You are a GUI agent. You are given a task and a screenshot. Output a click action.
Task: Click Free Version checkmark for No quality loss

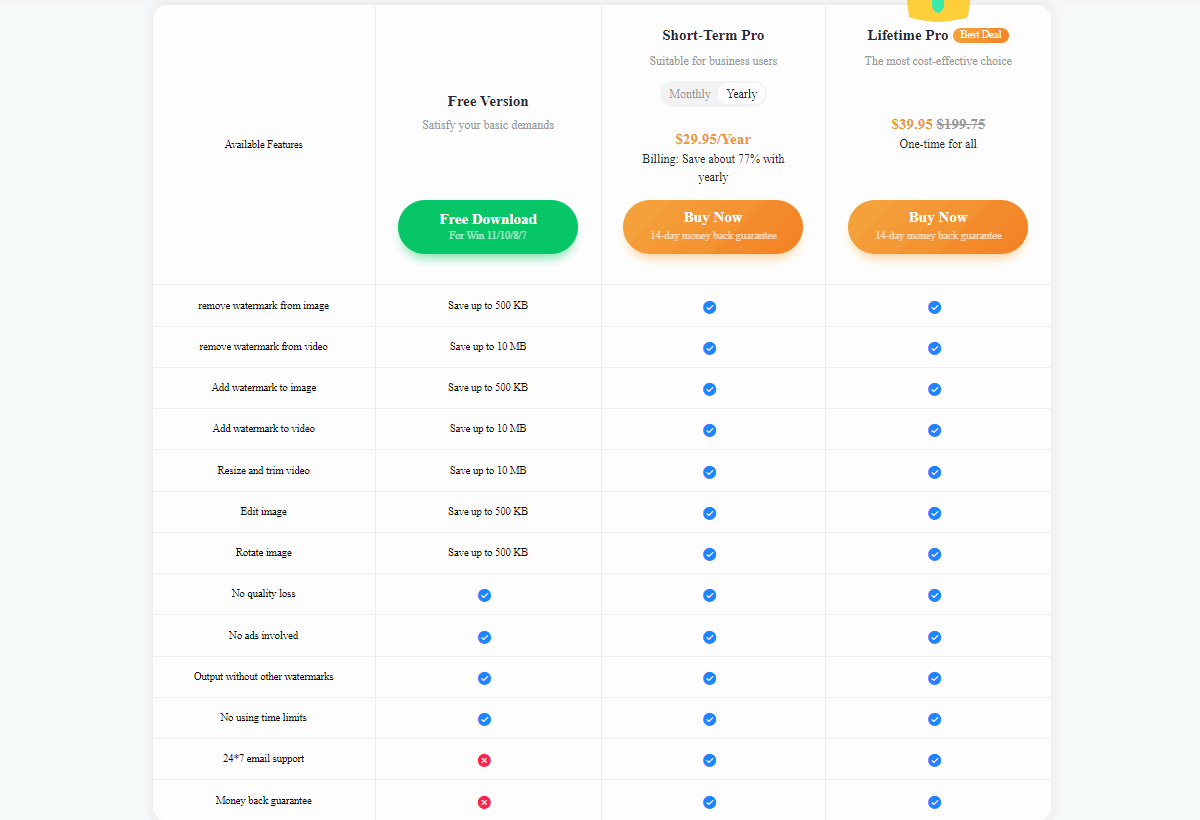[x=484, y=595]
